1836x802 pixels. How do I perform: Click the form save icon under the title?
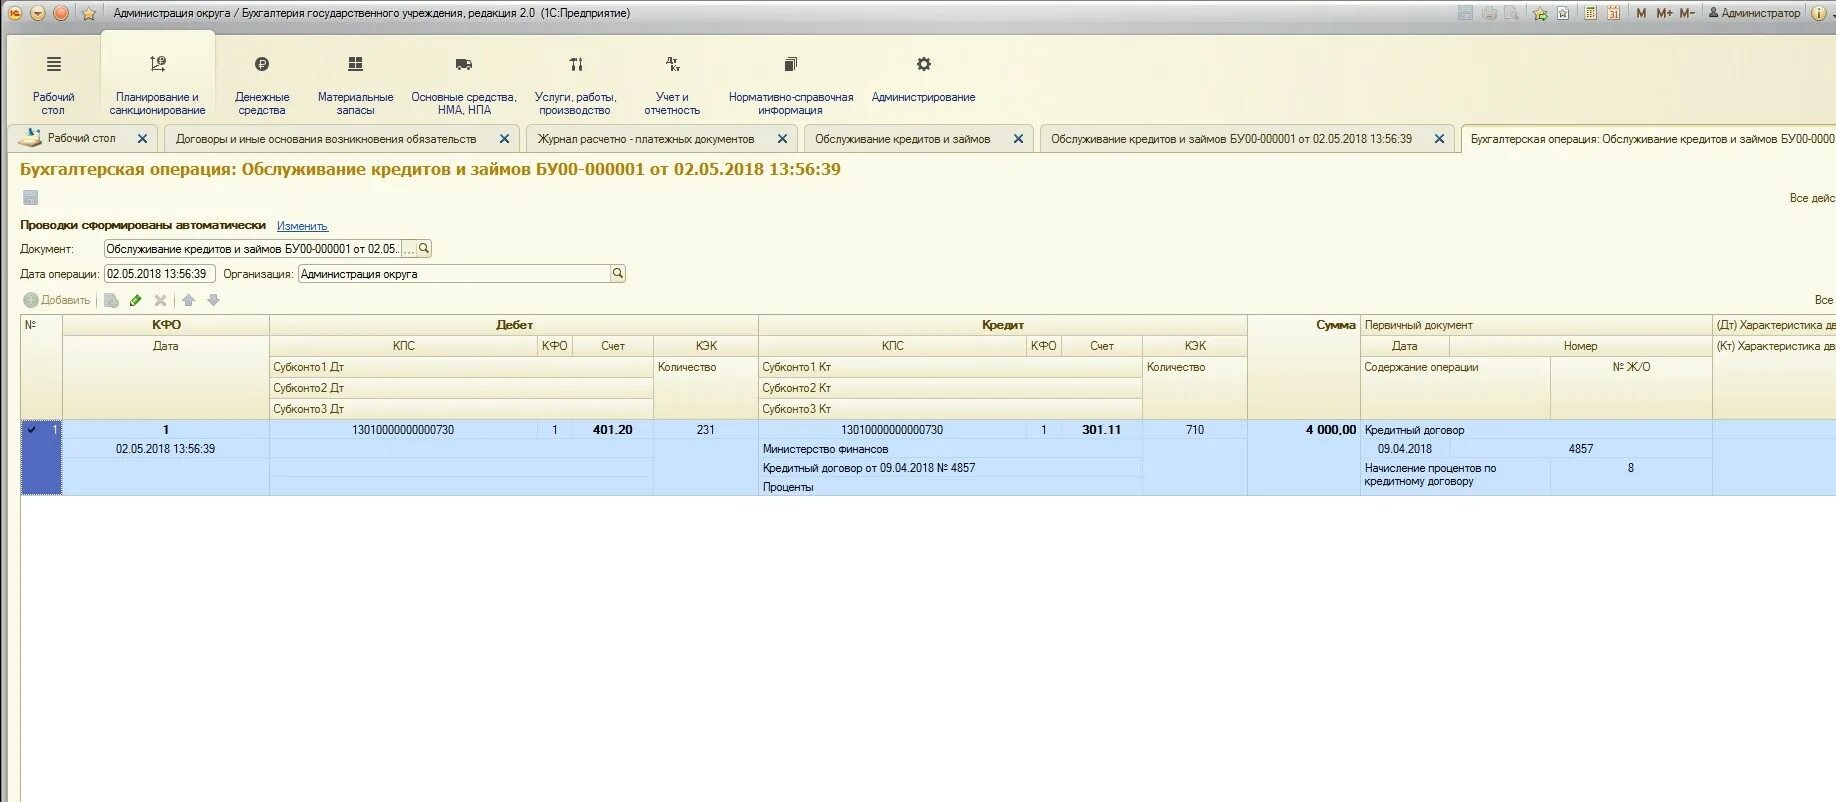click(31, 198)
